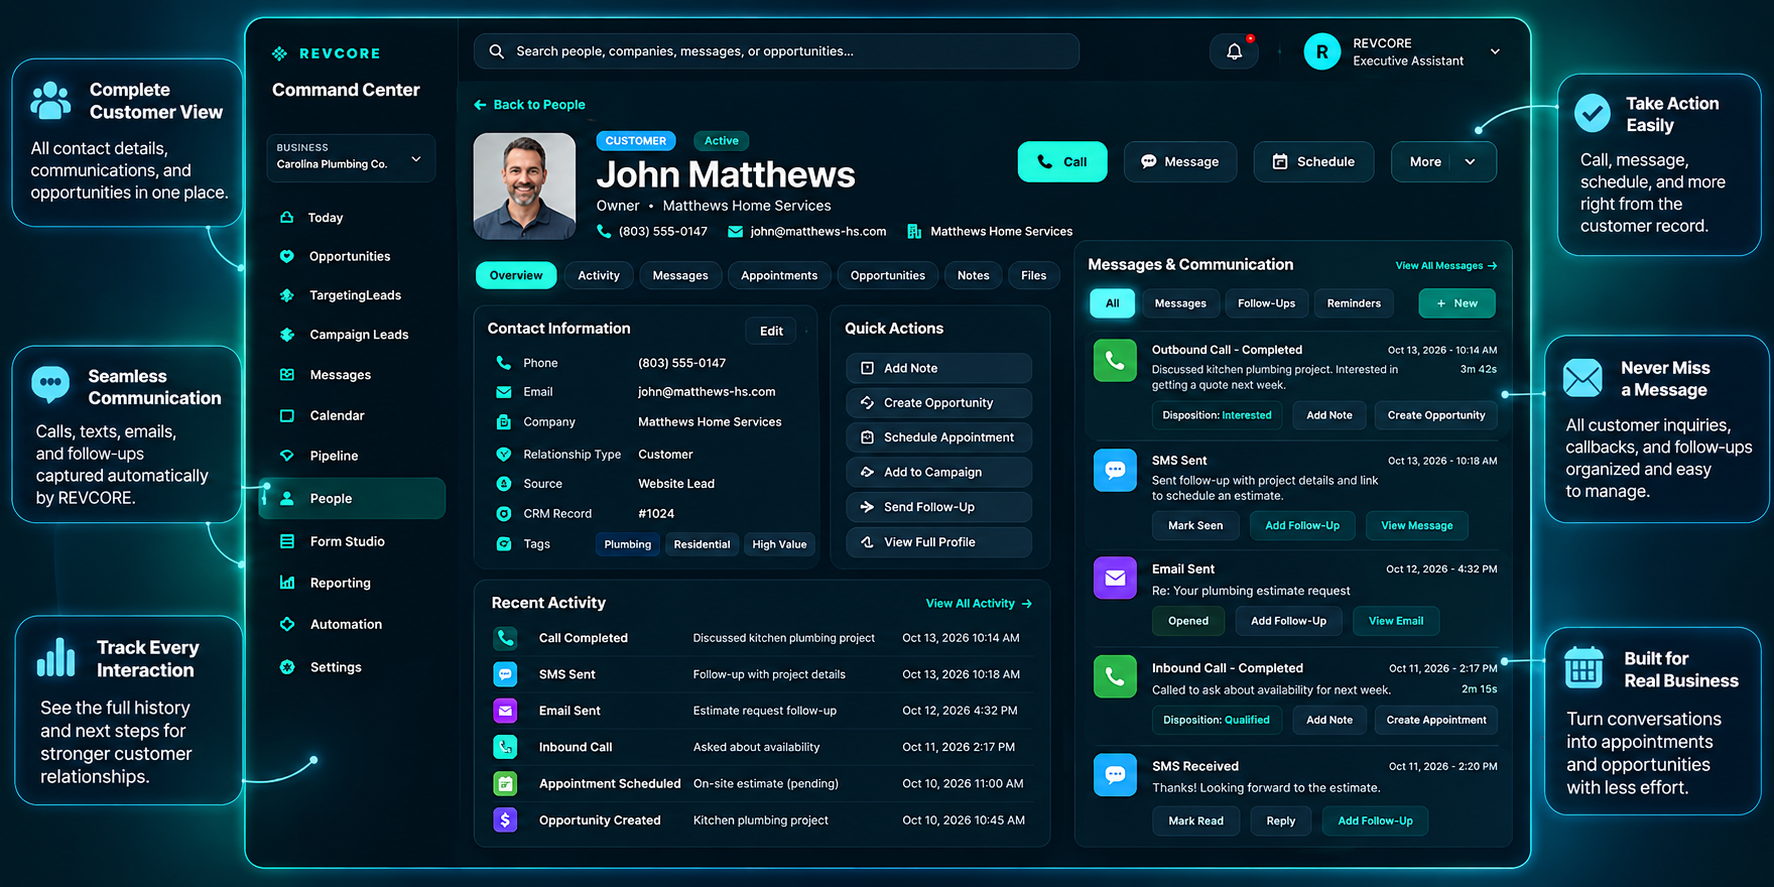Edit the contact information
This screenshot has width=1774, height=887.
click(771, 331)
